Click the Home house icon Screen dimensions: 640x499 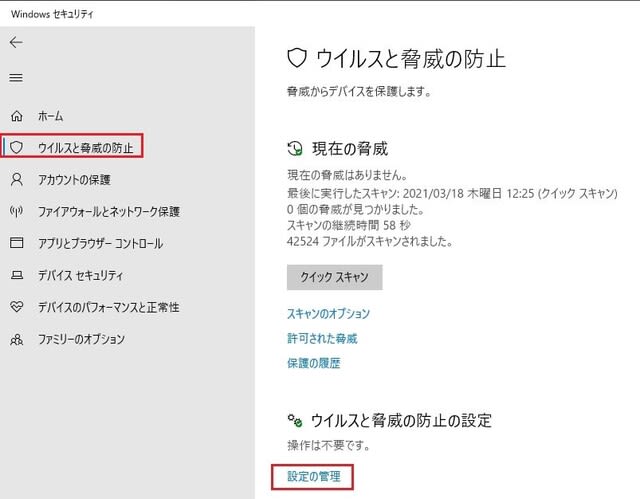[x=16, y=116]
